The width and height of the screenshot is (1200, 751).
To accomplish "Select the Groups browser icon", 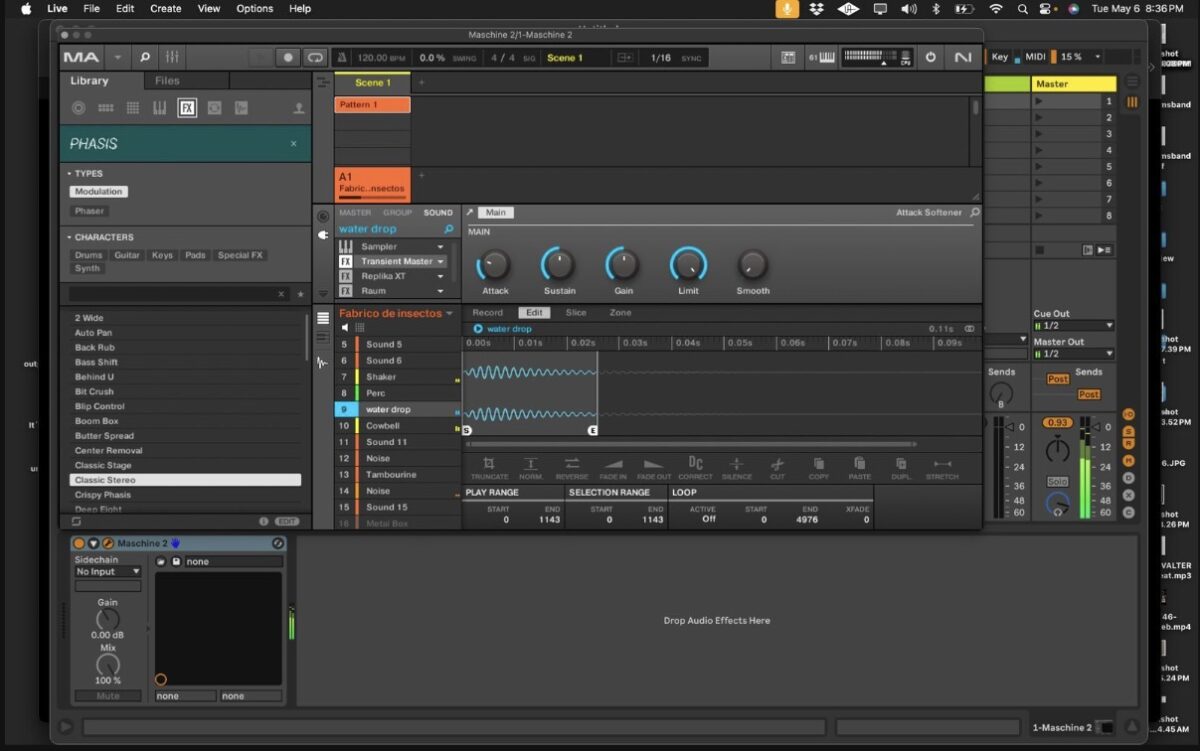I will [x=105, y=108].
